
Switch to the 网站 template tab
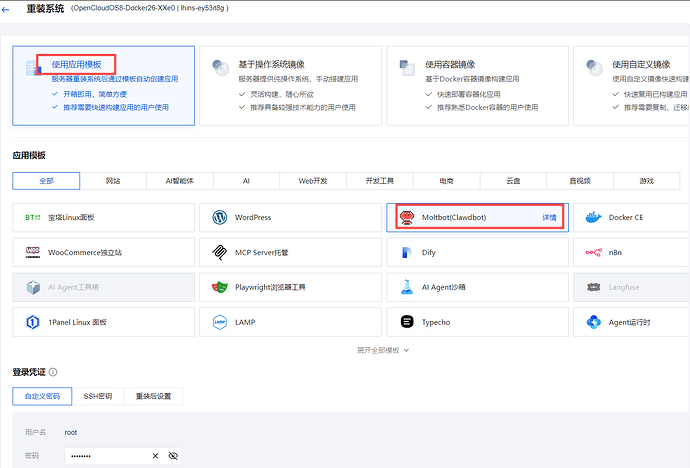(x=113, y=181)
